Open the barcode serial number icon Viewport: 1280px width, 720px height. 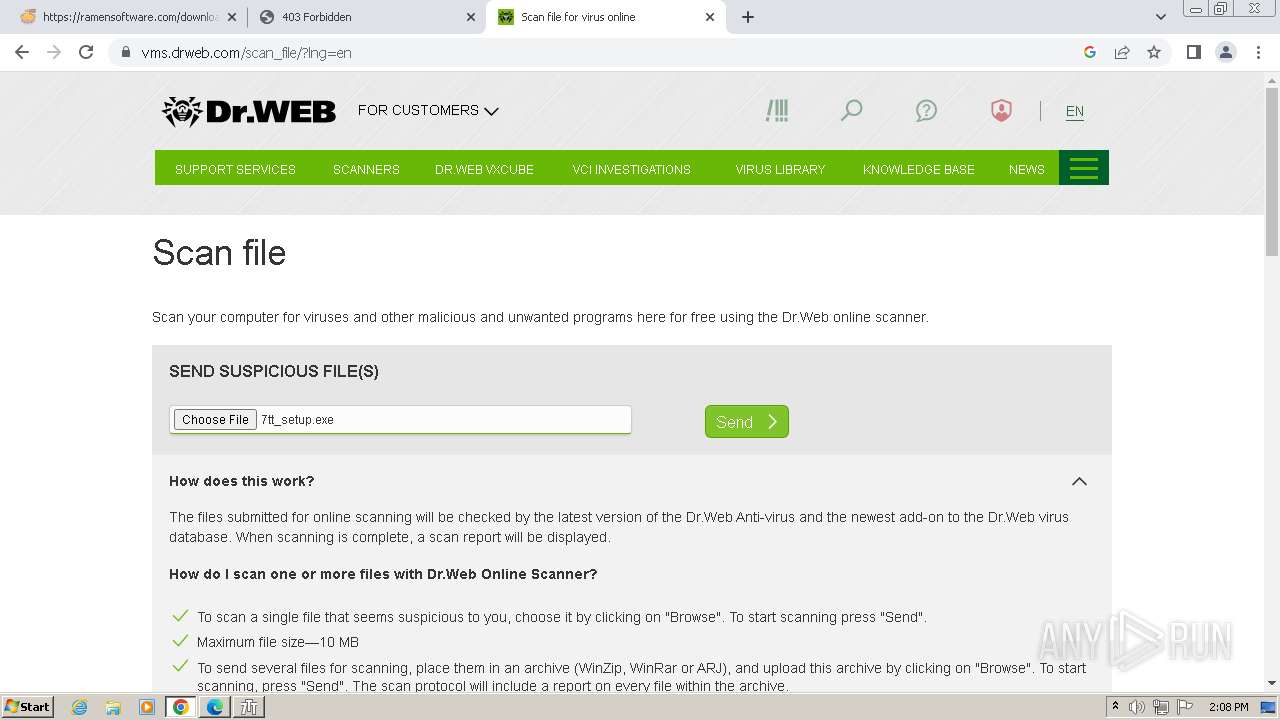[777, 110]
